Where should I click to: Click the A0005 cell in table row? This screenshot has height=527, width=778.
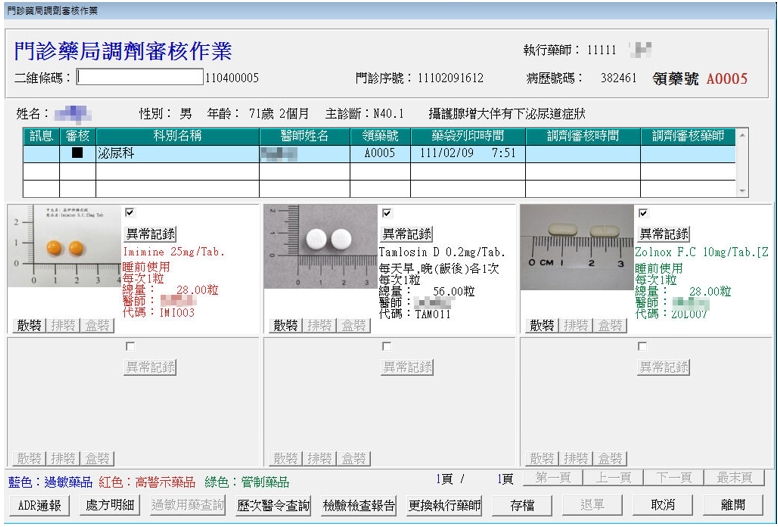point(380,153)
